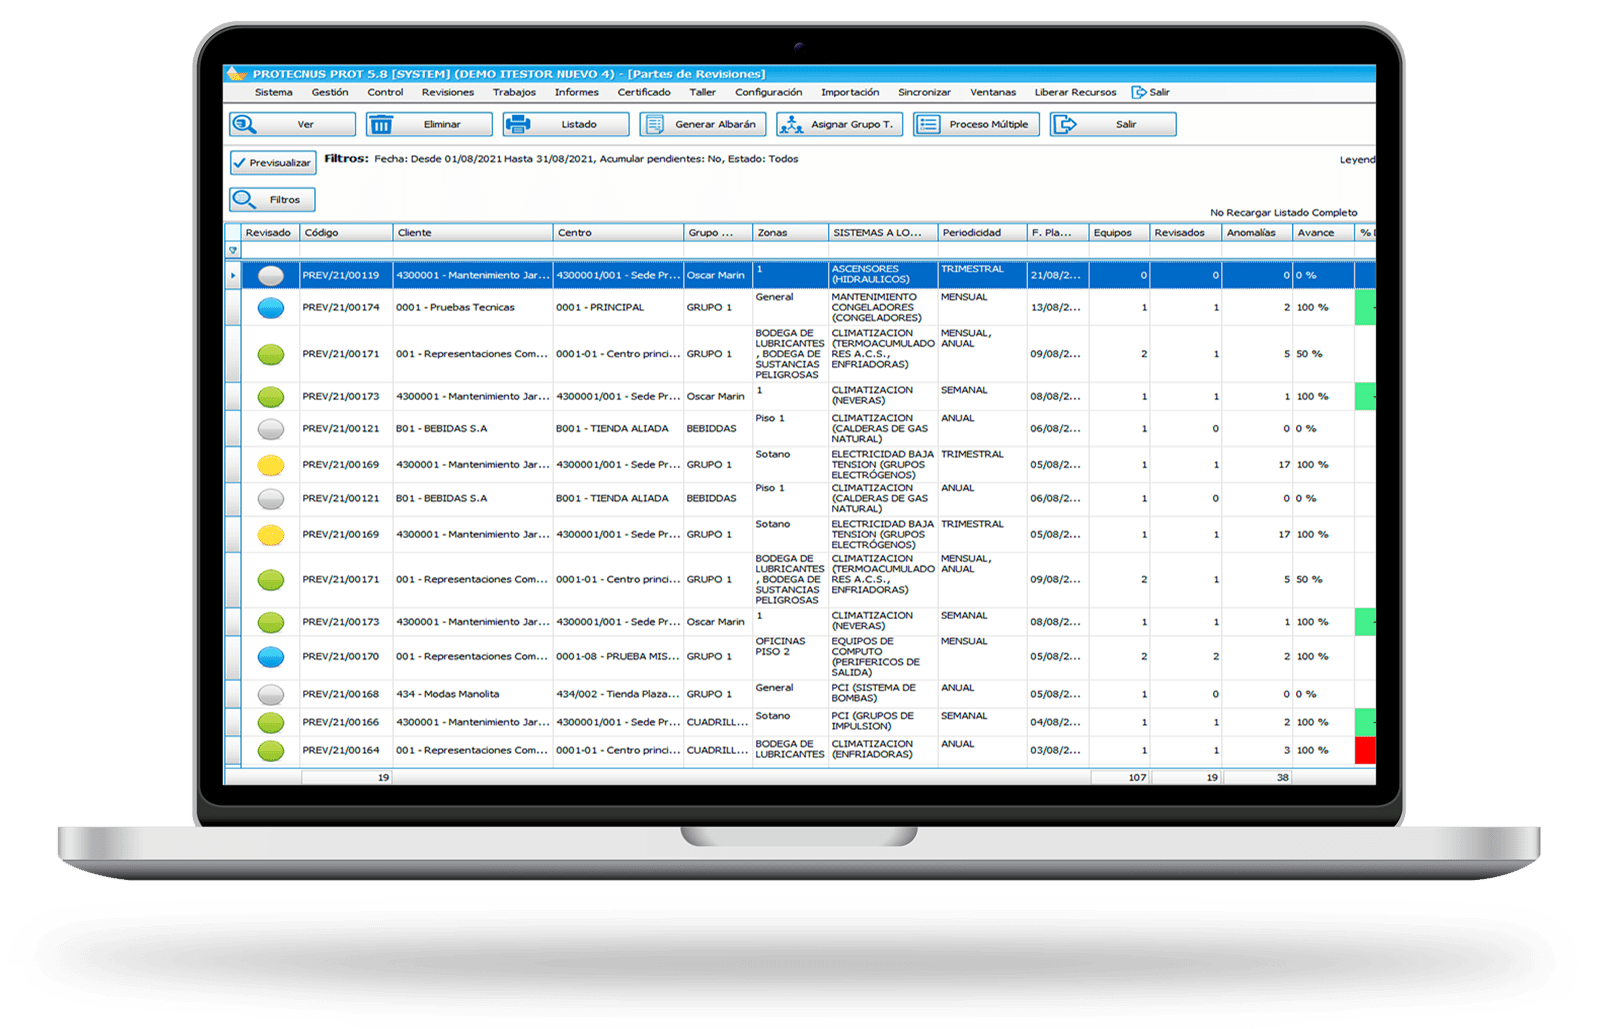Screen dimensions: 1600x1029
Task: Click the blue status oval of PREV/21/00174
Action: point(271,307)
